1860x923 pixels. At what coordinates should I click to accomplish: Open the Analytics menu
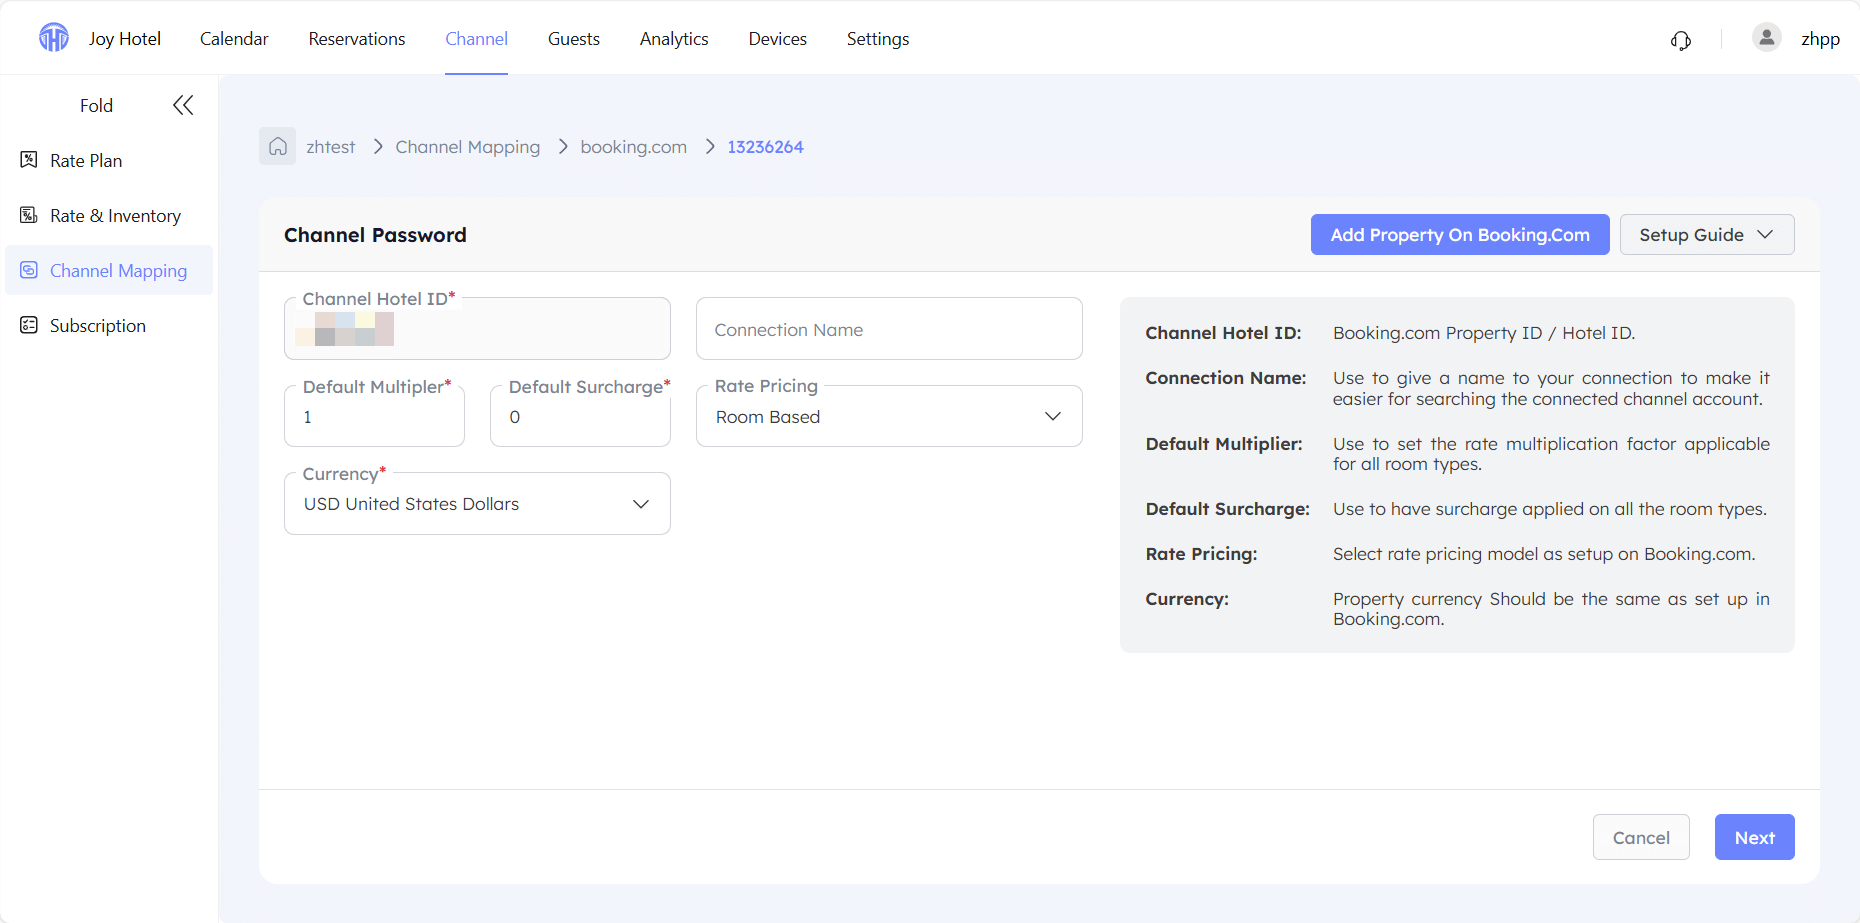coord(674,39)
